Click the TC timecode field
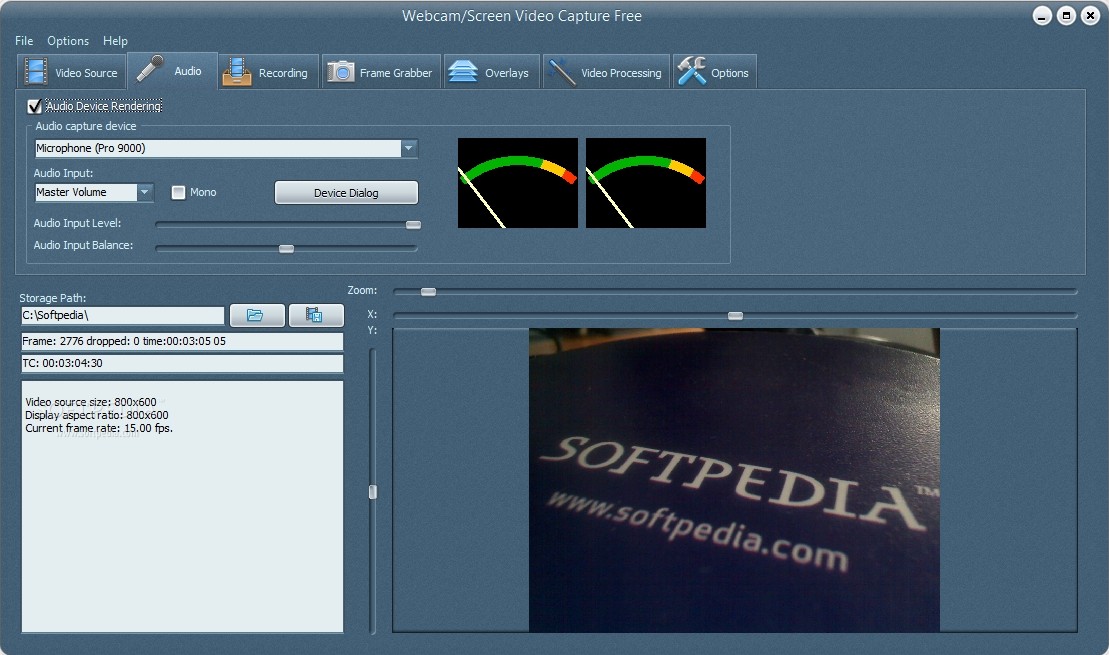1109x655 pixels. [182, 363]
